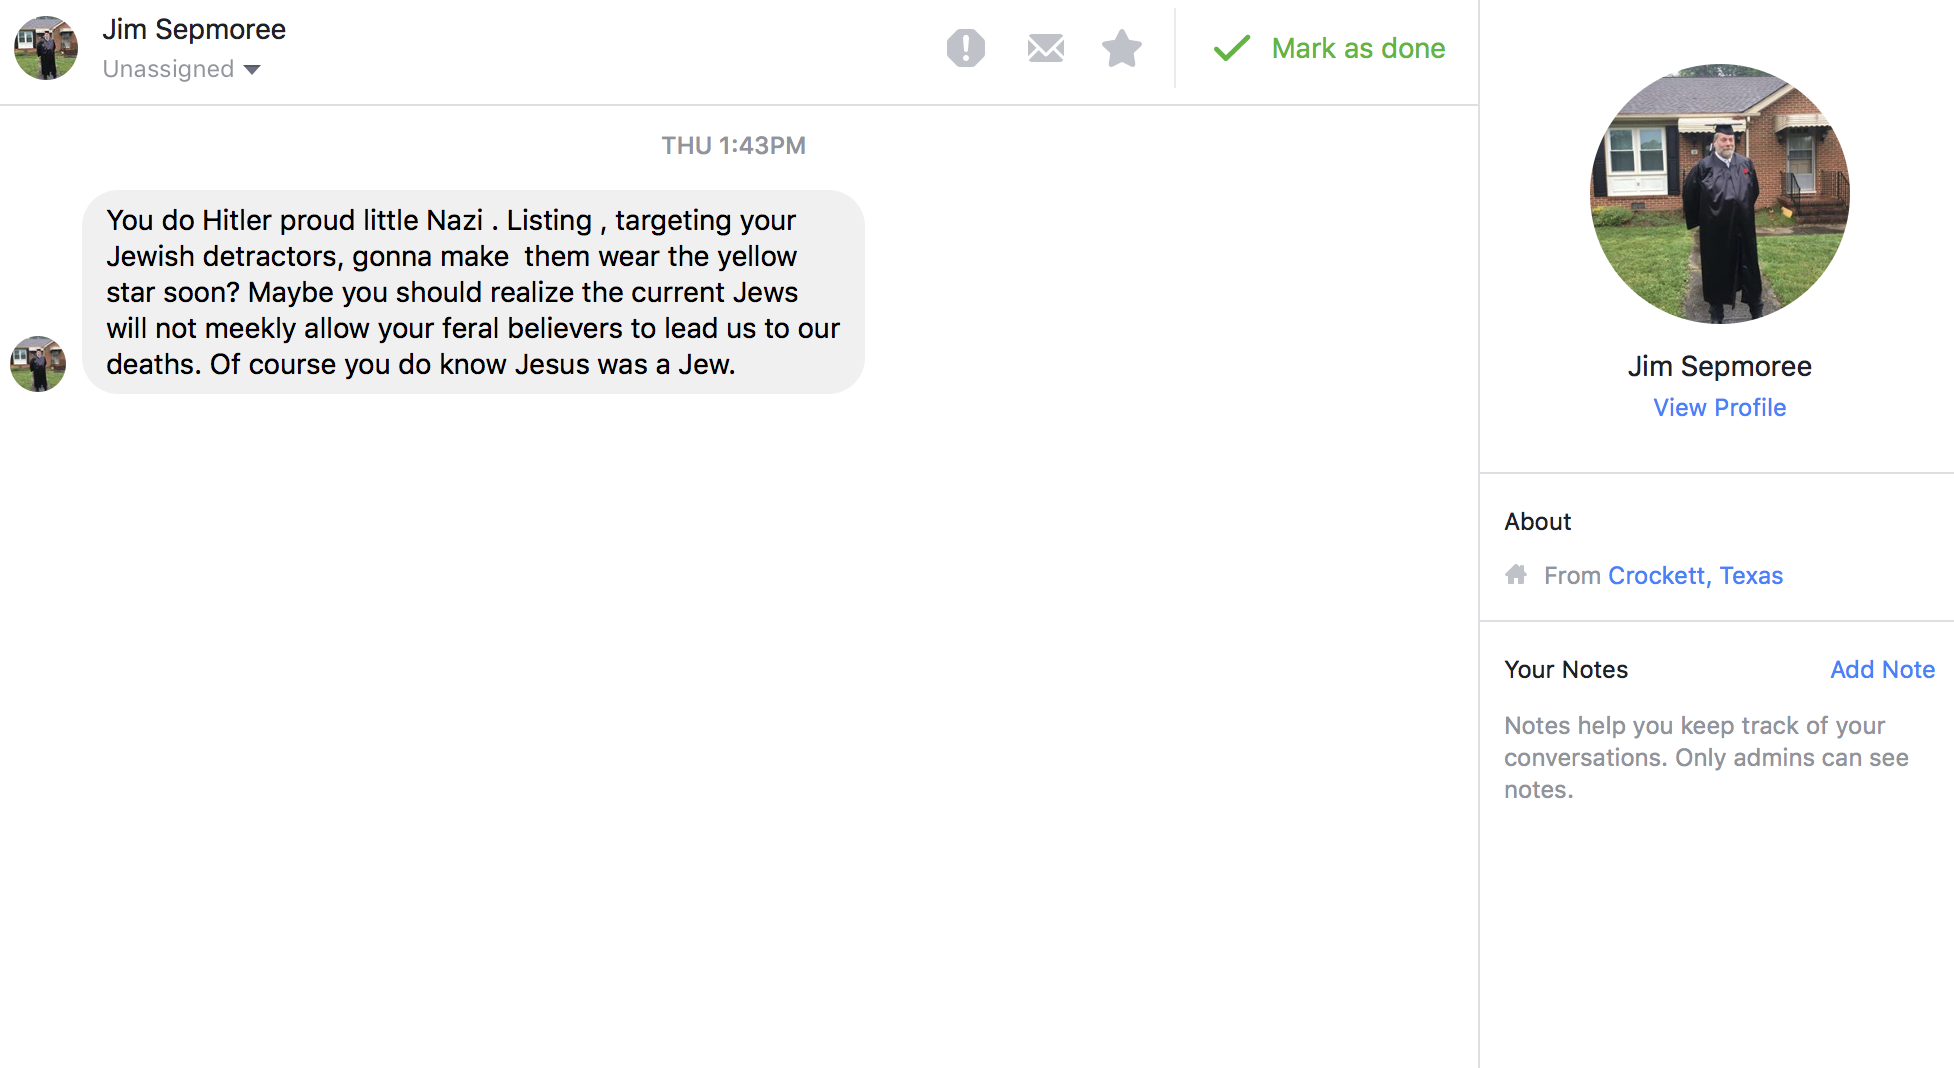This screenshot has height=1068, width=1954.
Task: Click the spam exclamation icon
Action: click(965, 48)
